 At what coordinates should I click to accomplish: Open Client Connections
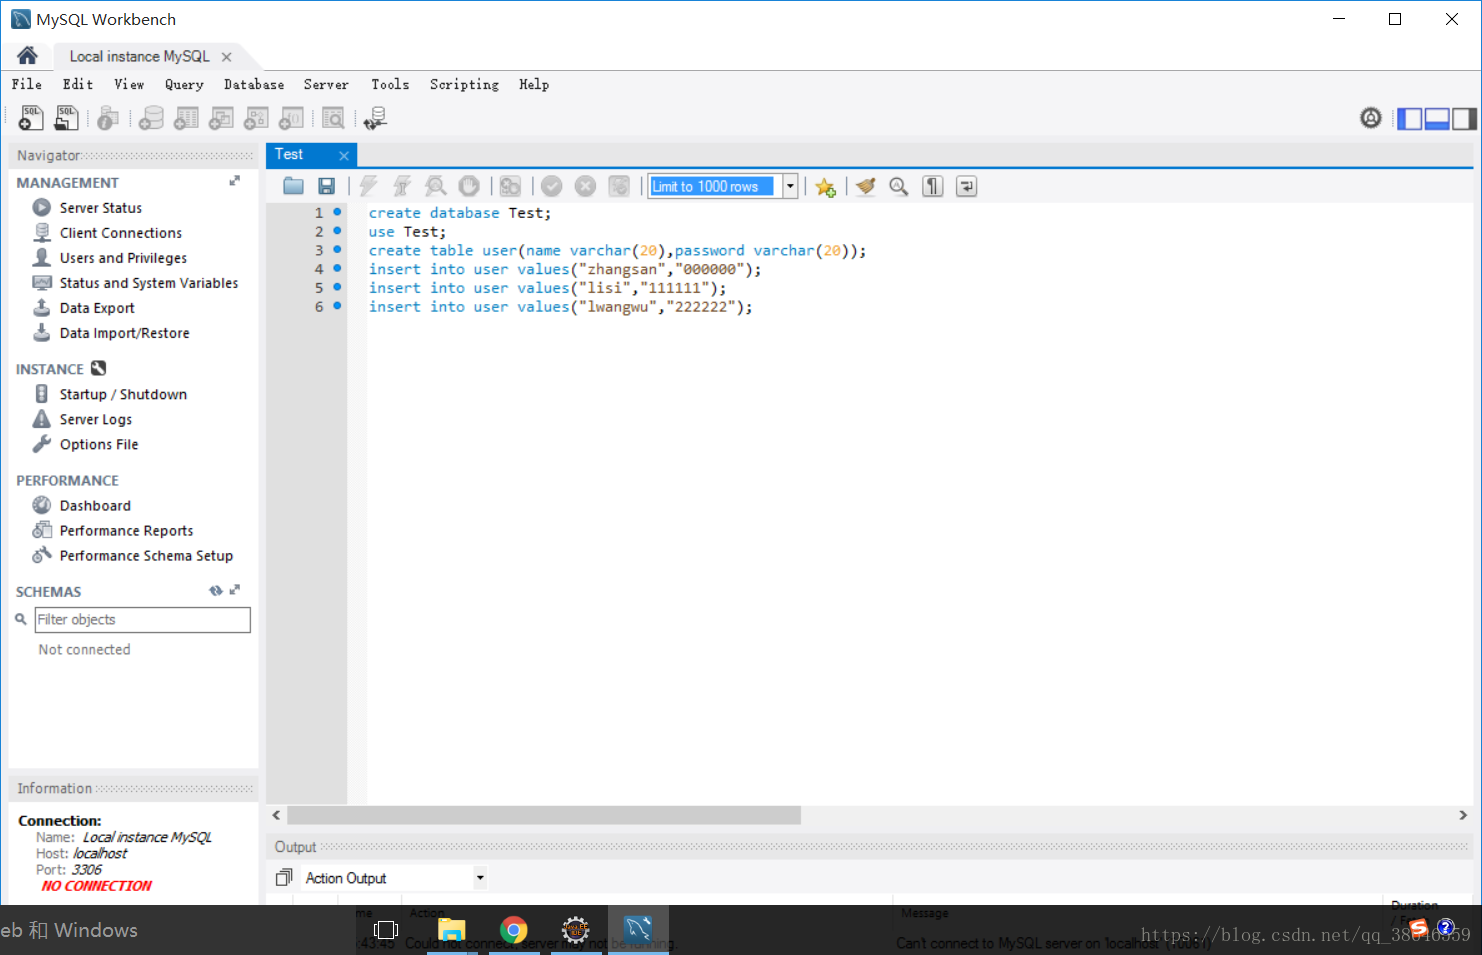pyautogui.click(x=120, y=233)
